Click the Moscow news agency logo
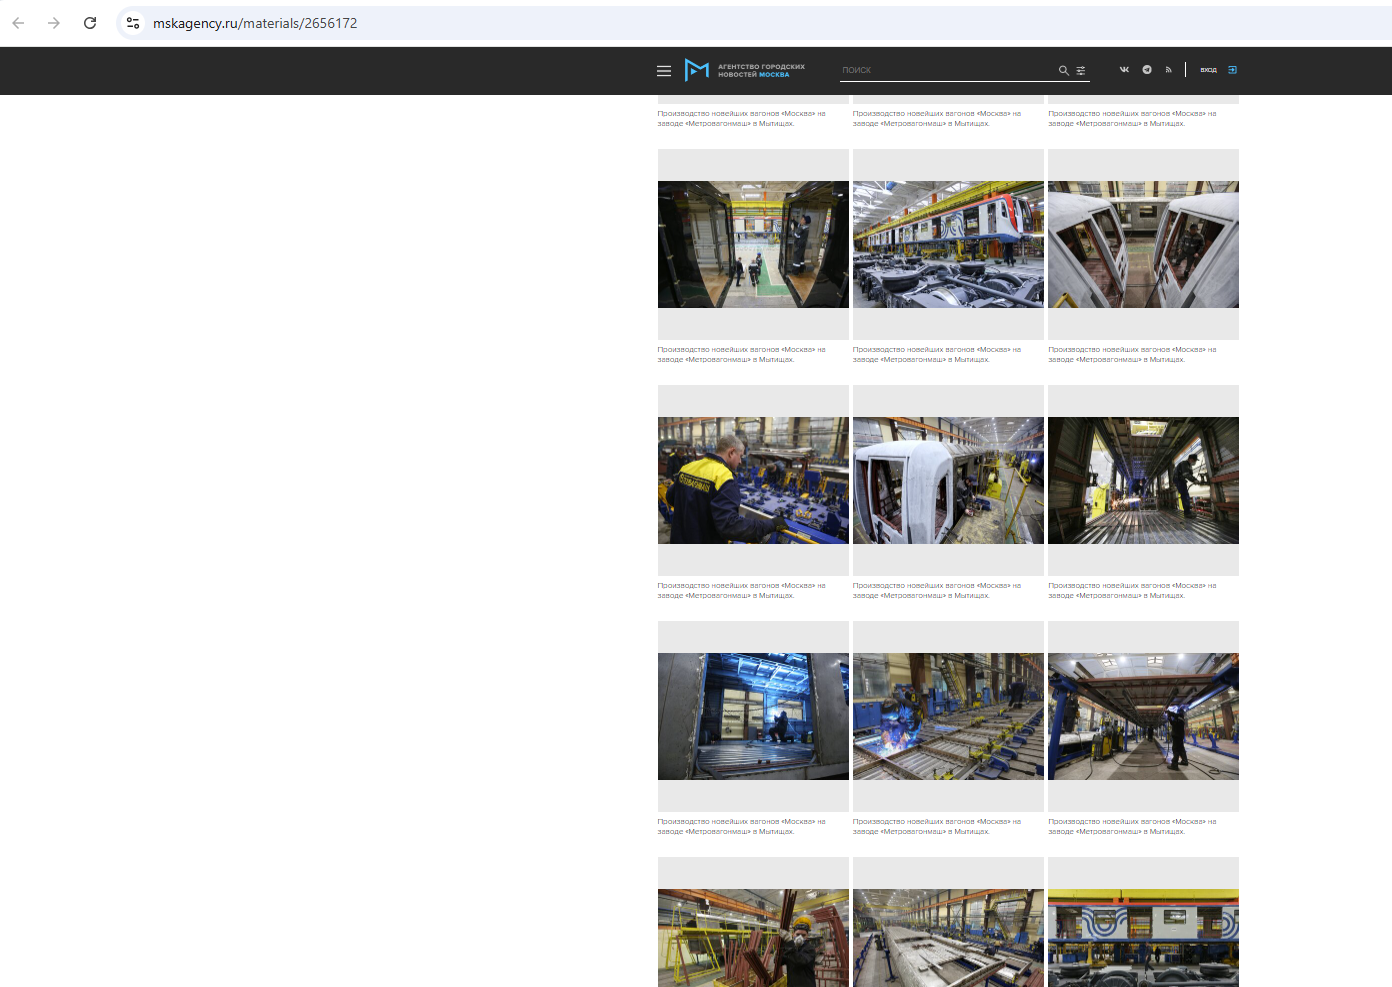The width and height of the screenshot is (1392, 987). pyautogui.click(x=745, y=70)
